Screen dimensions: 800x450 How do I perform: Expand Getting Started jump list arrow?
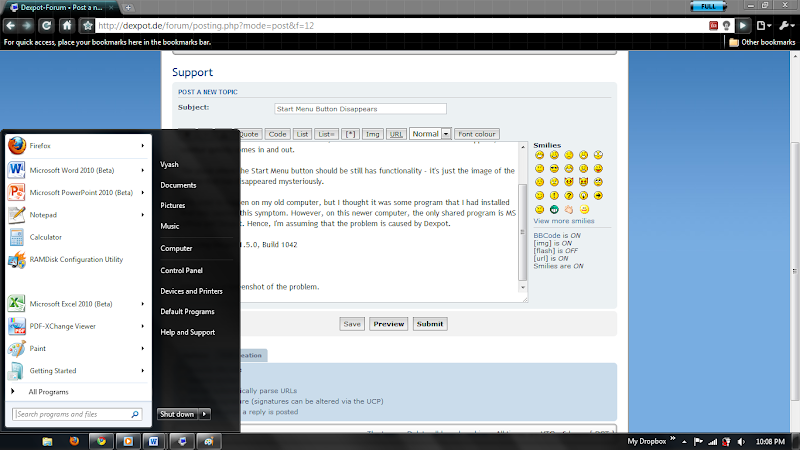point(143,370)
